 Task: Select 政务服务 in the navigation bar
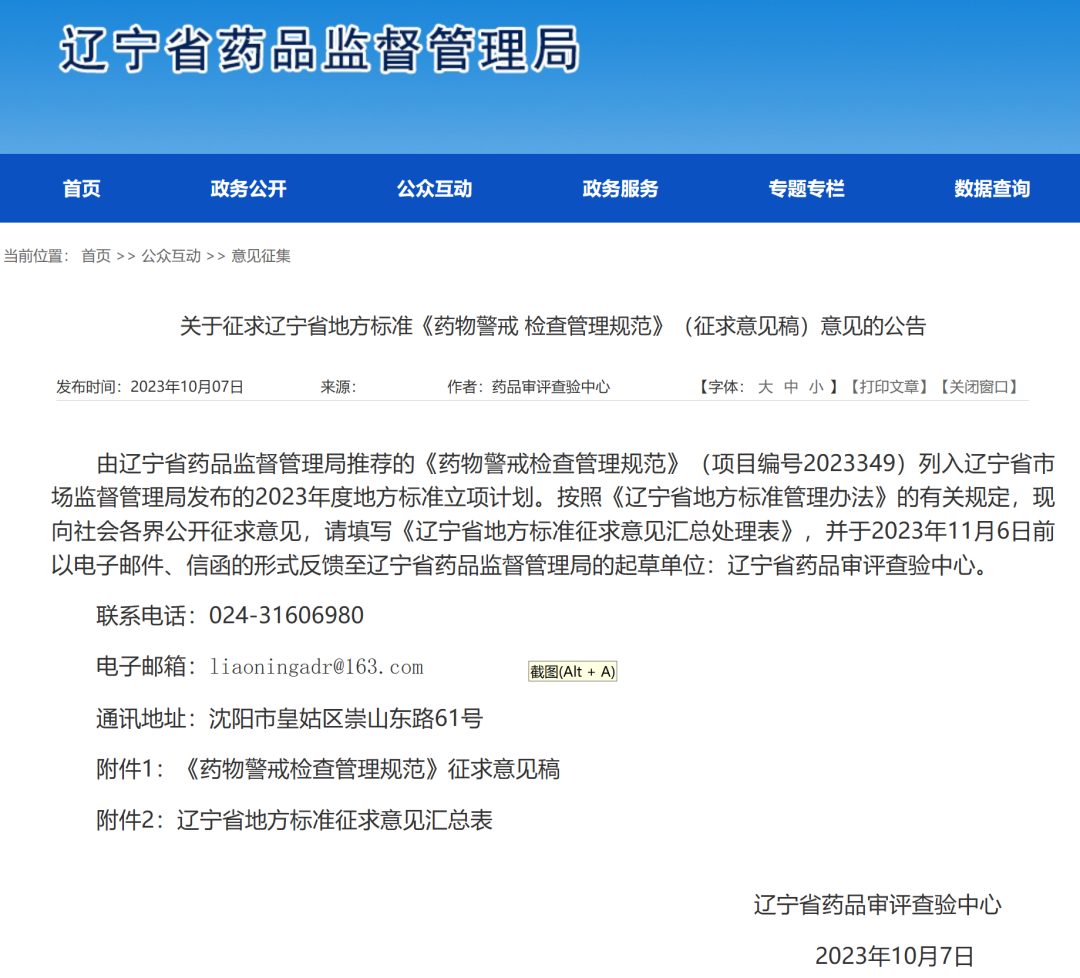click(x=620, y=189)
